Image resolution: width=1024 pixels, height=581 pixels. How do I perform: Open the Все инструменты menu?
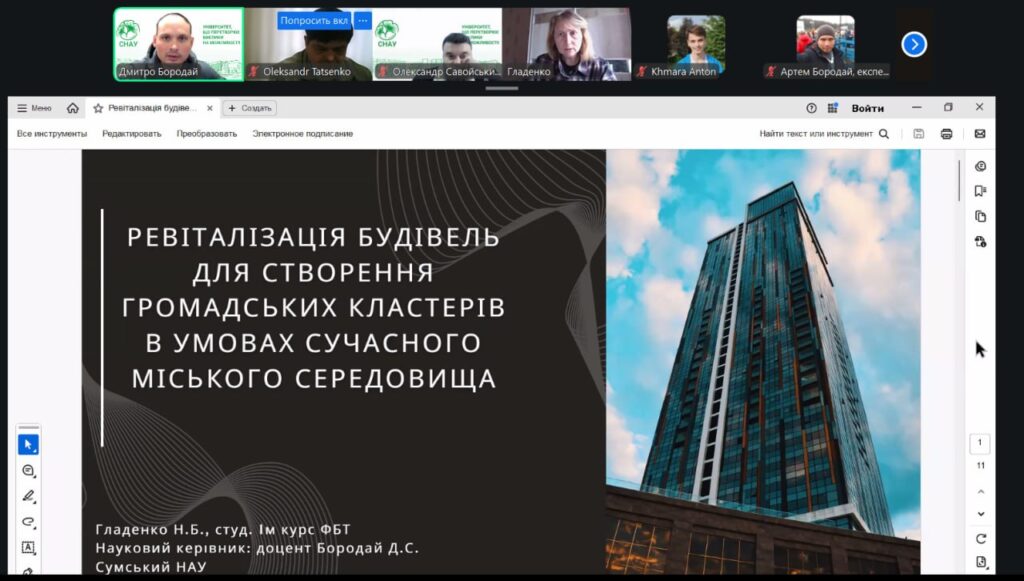point(52,134)
